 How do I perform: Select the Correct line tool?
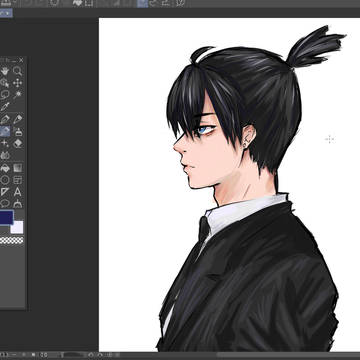pyautogui.click(x=18, y=203)
